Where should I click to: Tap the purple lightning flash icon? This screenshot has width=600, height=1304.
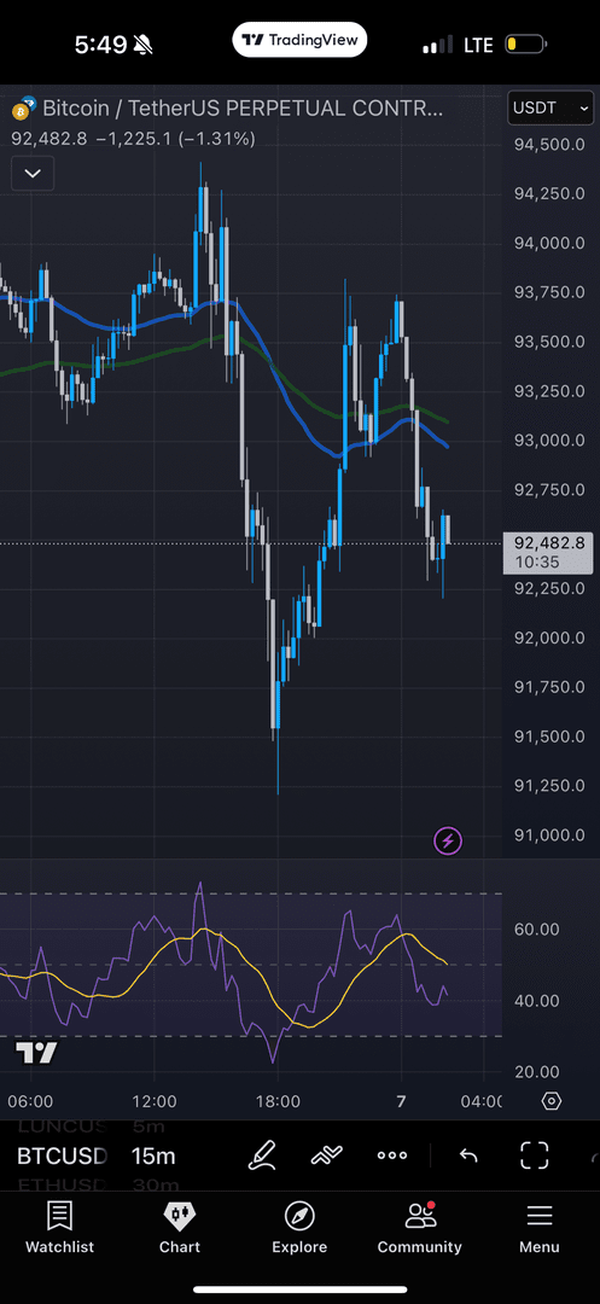[447, 841]
